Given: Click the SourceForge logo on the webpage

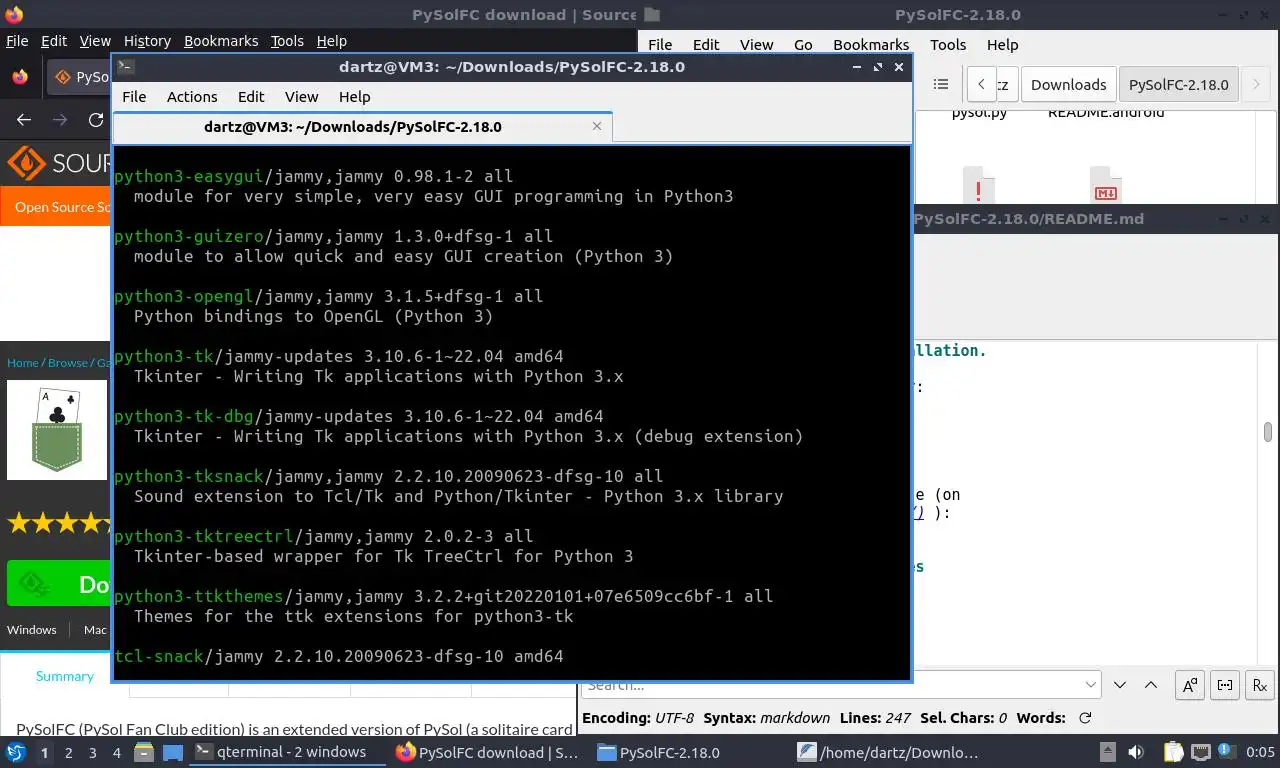Looking at the screenshot, I should click(x=60, y=163).
